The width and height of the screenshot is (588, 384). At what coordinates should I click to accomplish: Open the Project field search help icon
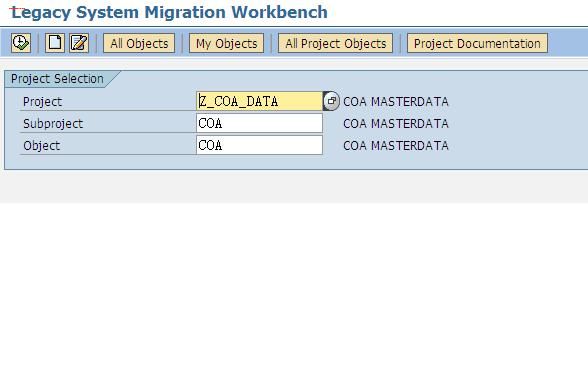point(331,101)
